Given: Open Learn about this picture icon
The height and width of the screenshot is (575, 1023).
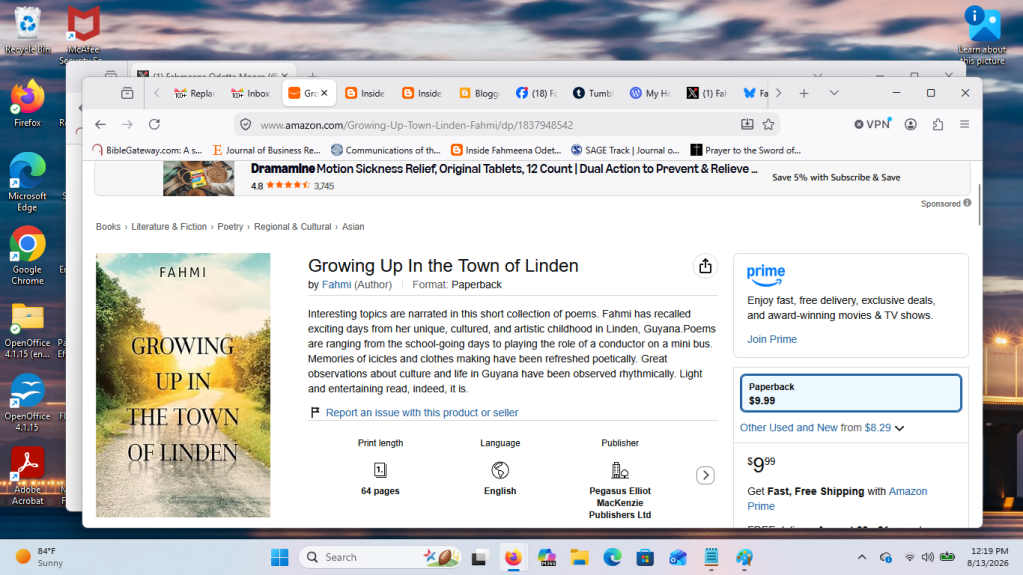Looking at the screenshot, I should pos(982,36).
